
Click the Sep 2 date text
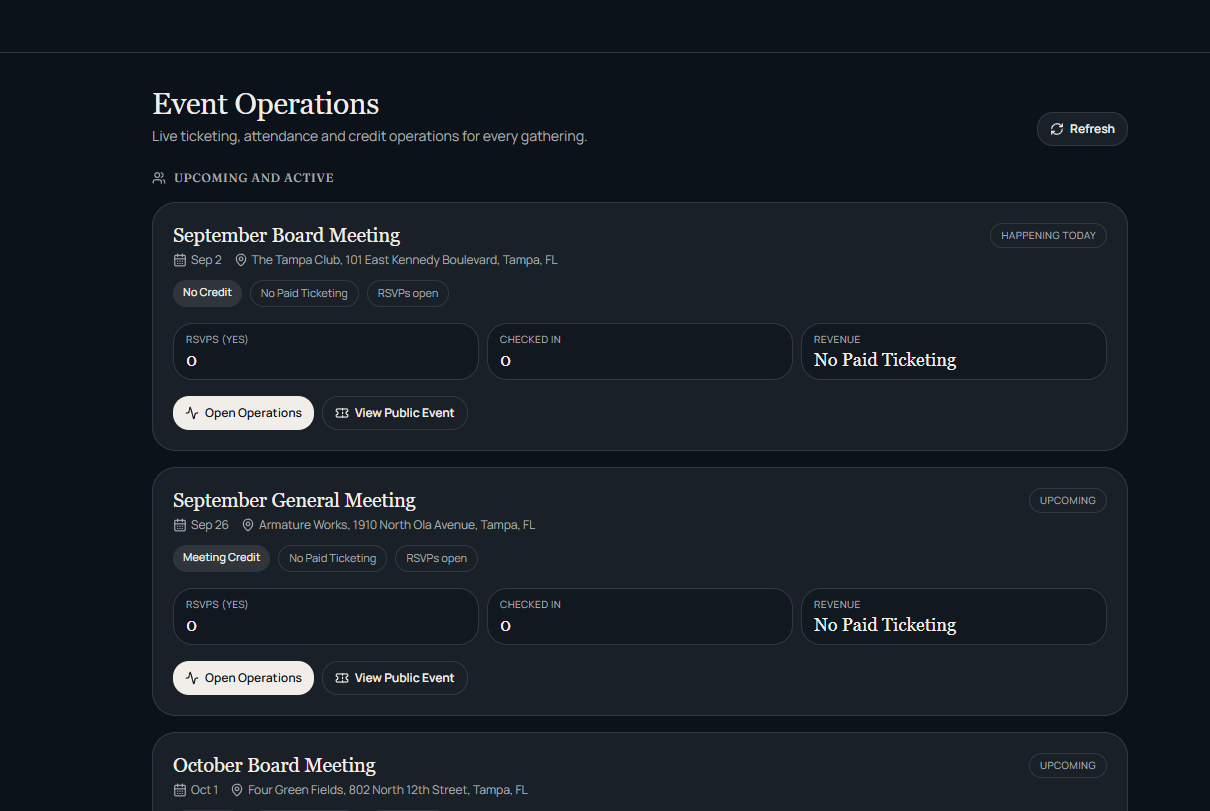(x=206, y=260)
